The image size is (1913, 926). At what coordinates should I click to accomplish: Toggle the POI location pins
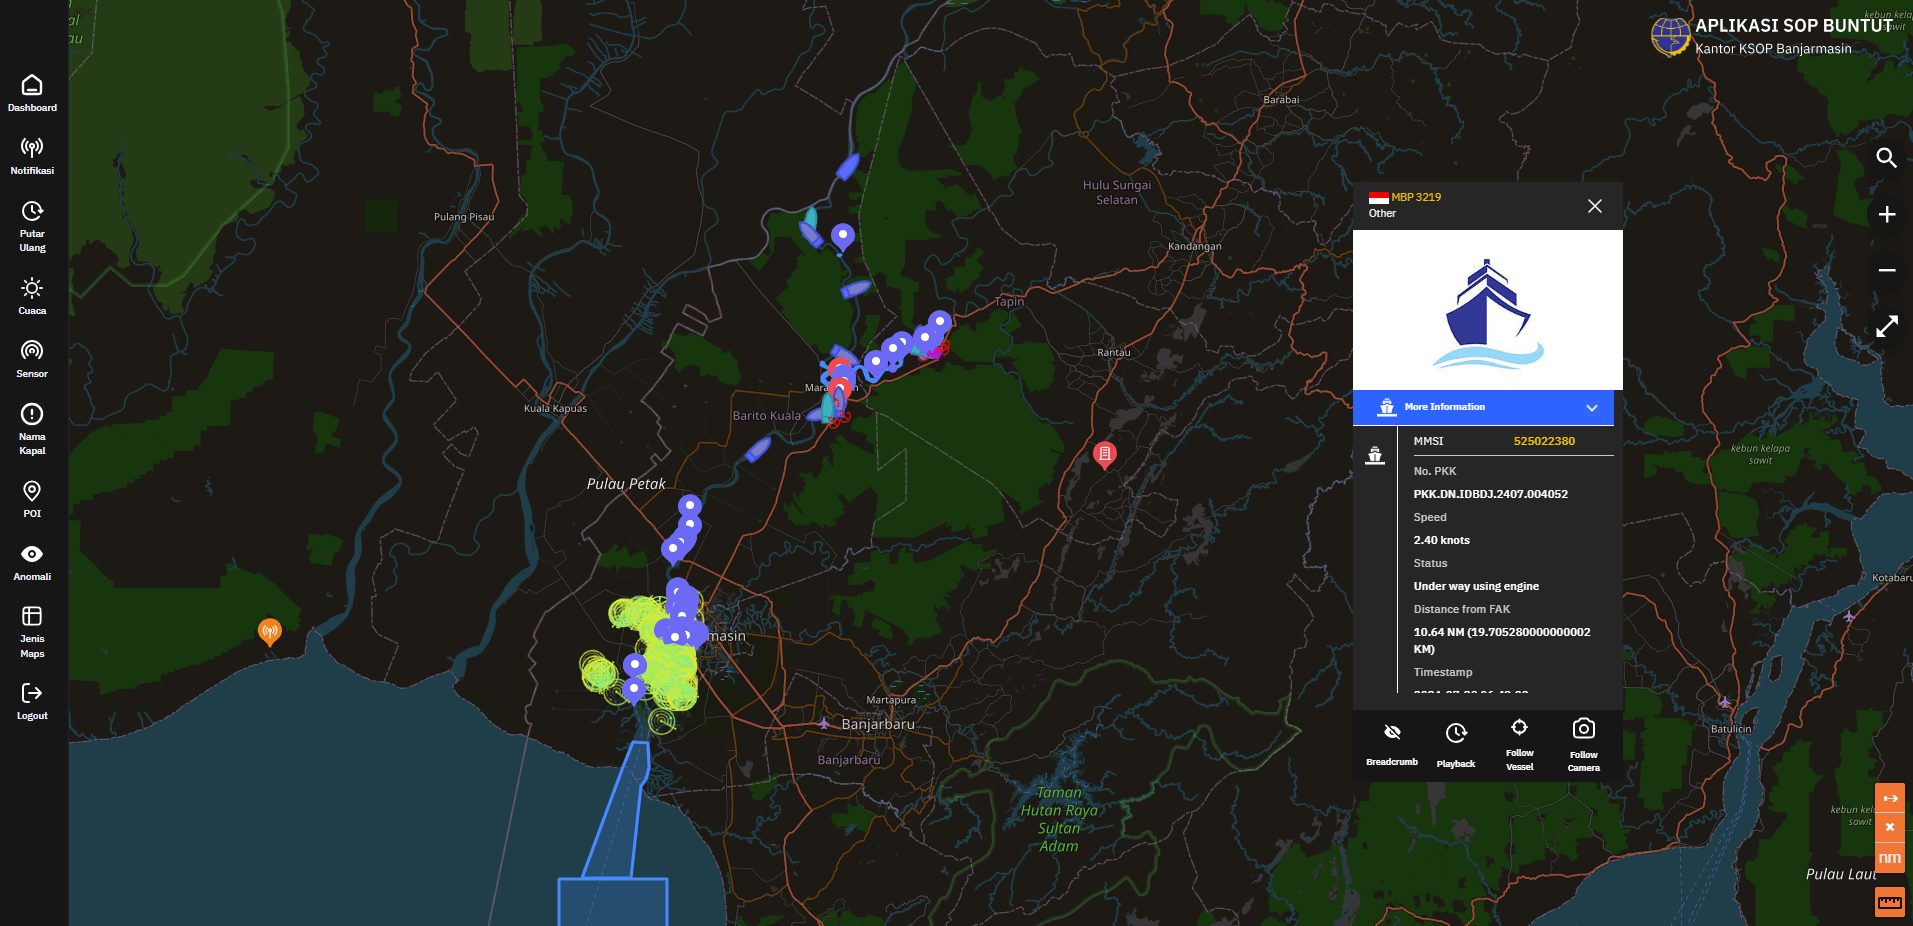pyautogui.click(x=32, y=498)
